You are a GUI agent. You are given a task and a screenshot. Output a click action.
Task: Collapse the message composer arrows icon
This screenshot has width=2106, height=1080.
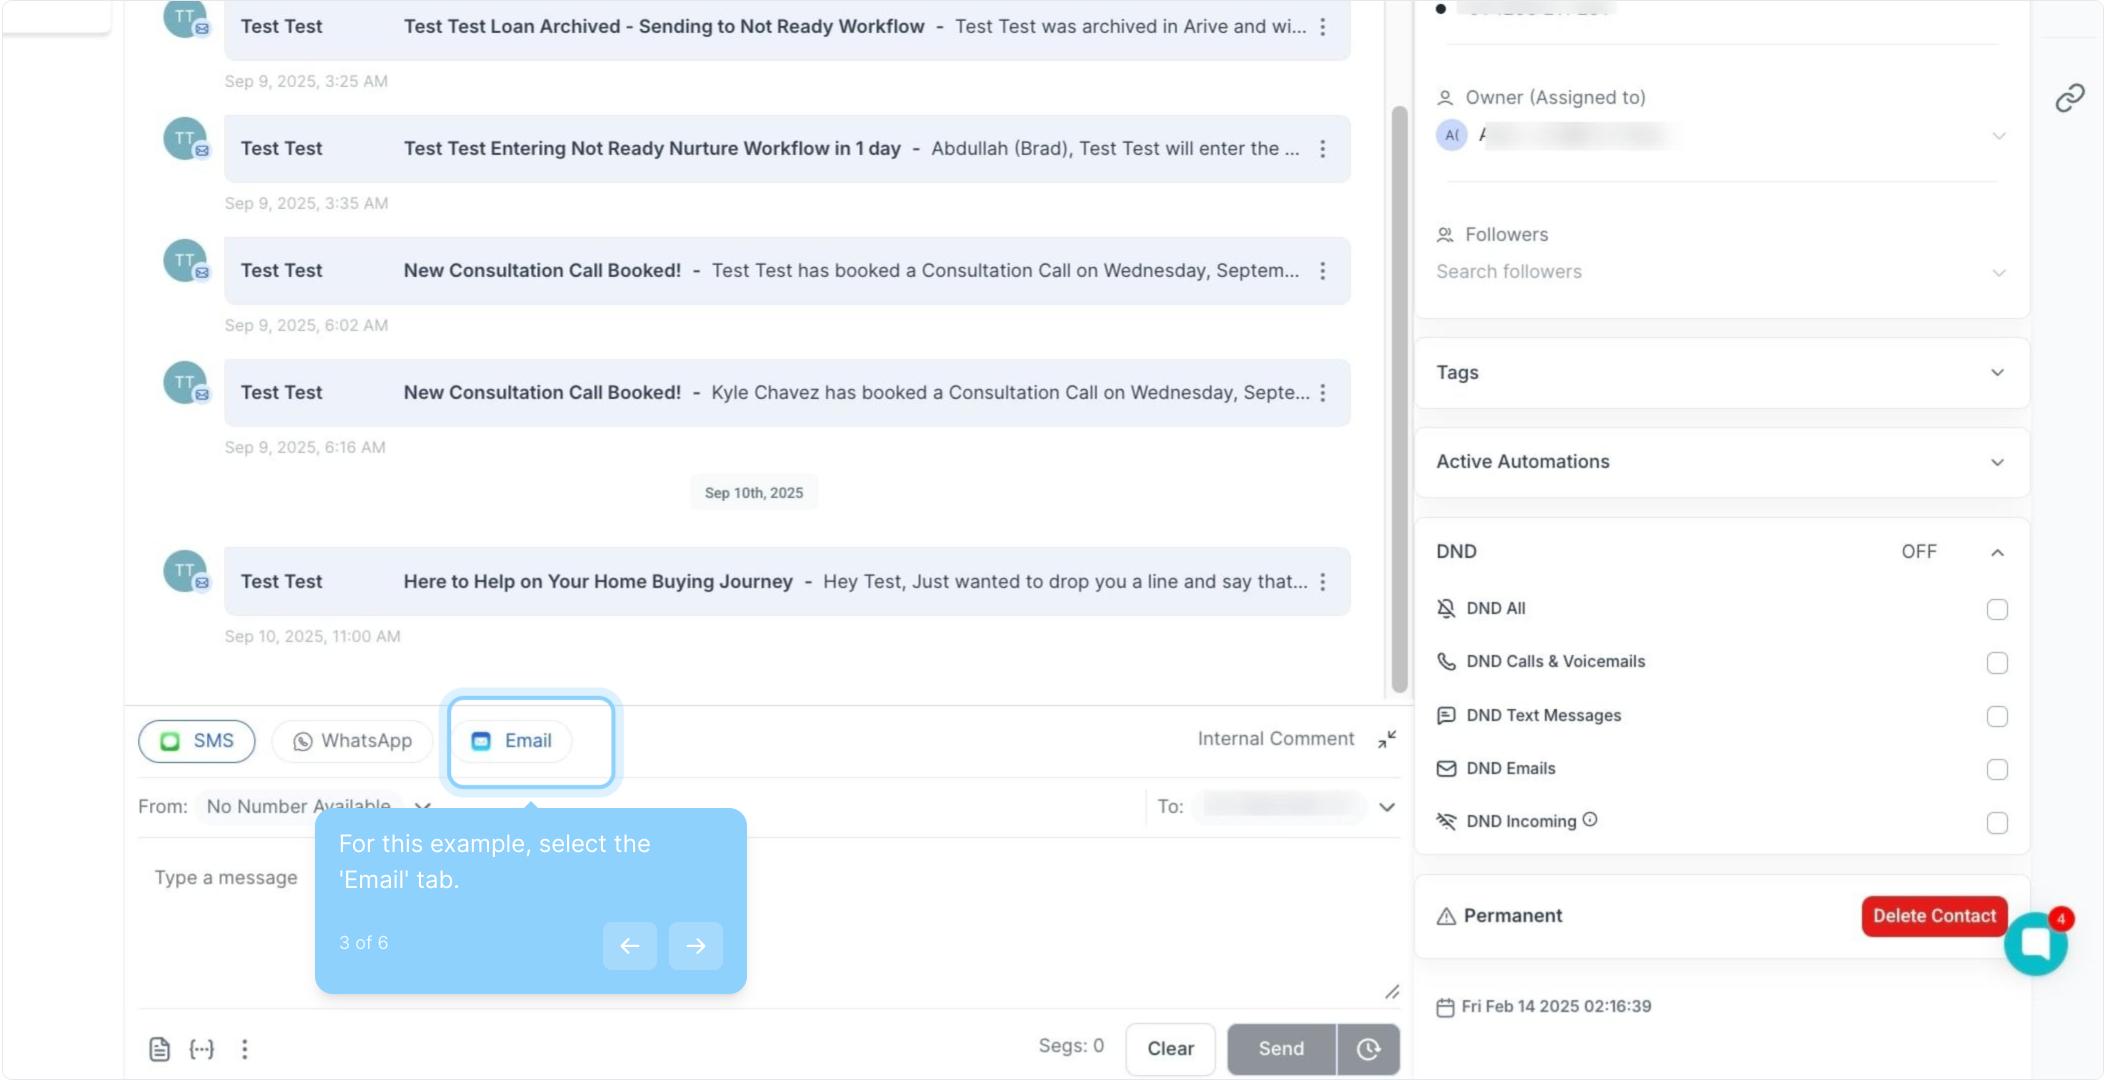[x=1387, y=739]
